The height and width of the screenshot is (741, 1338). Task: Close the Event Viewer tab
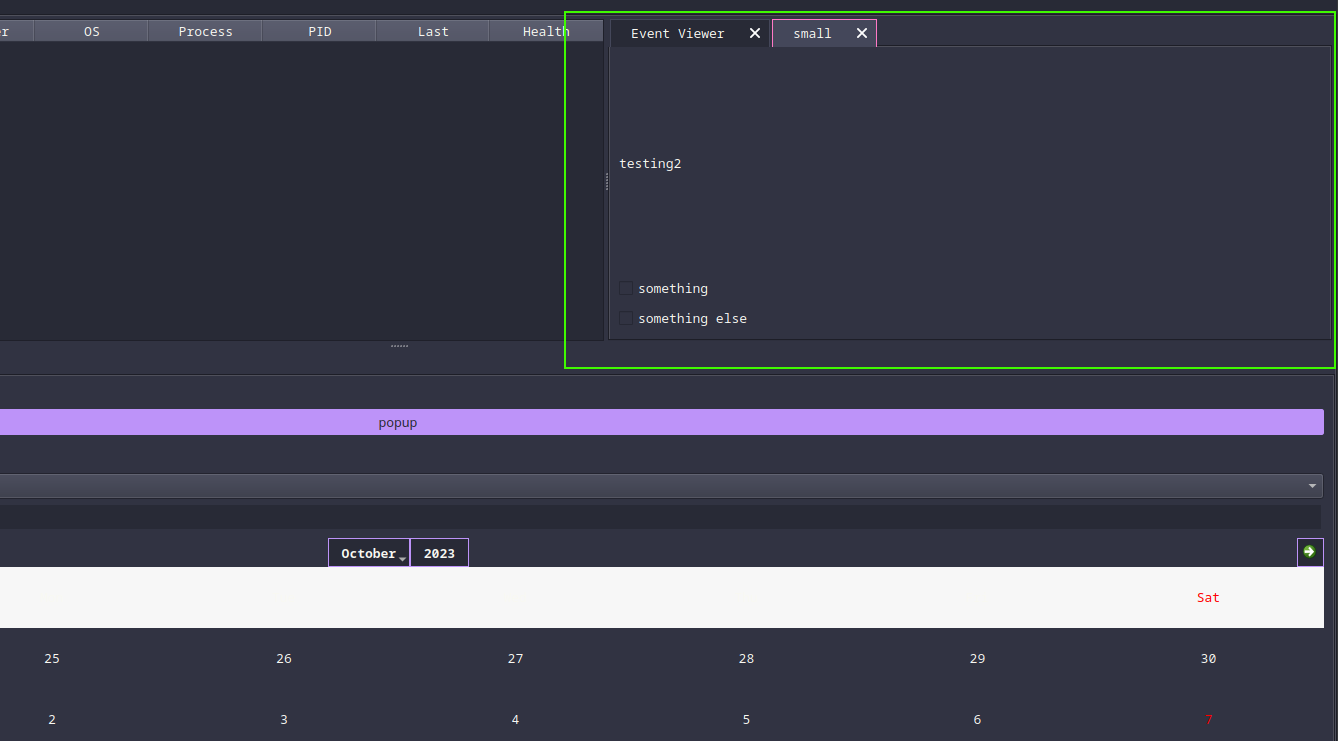(755, 33)
